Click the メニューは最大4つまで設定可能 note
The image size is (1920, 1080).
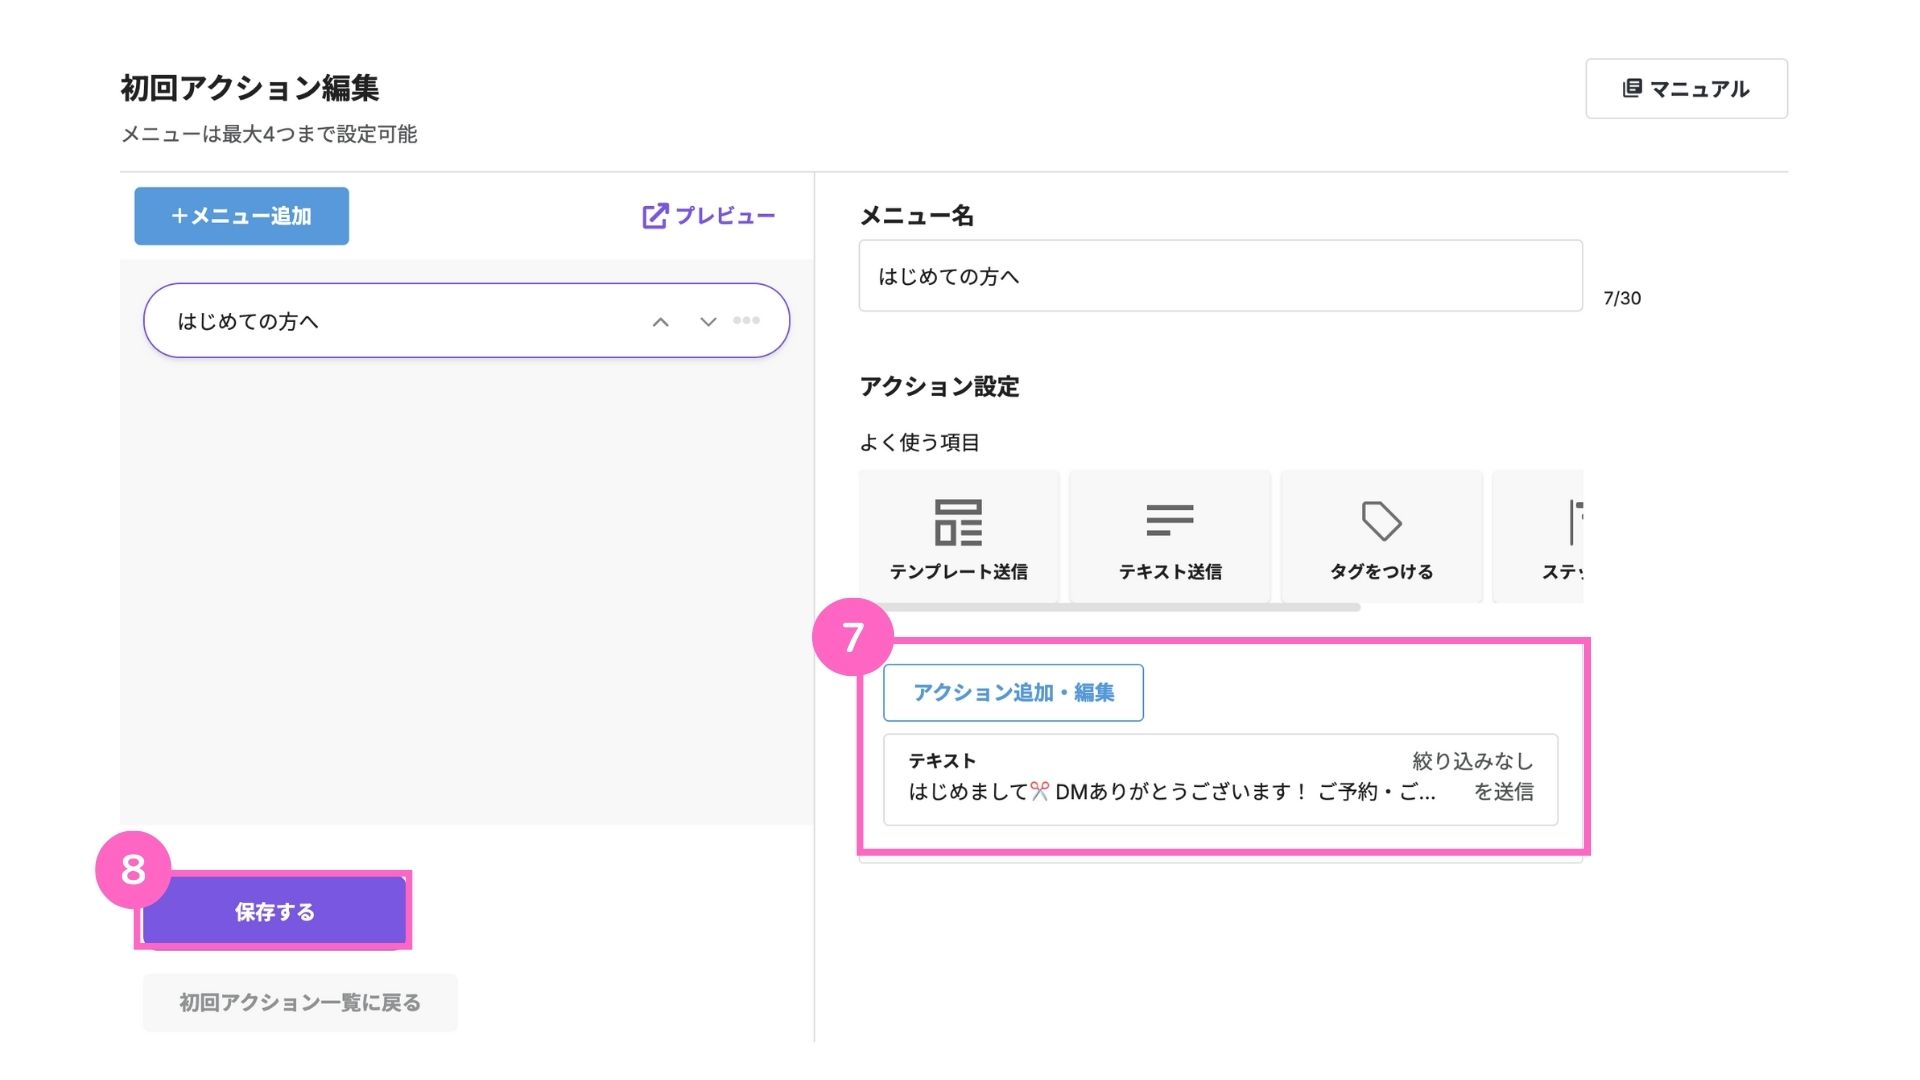tap(269, 134)
